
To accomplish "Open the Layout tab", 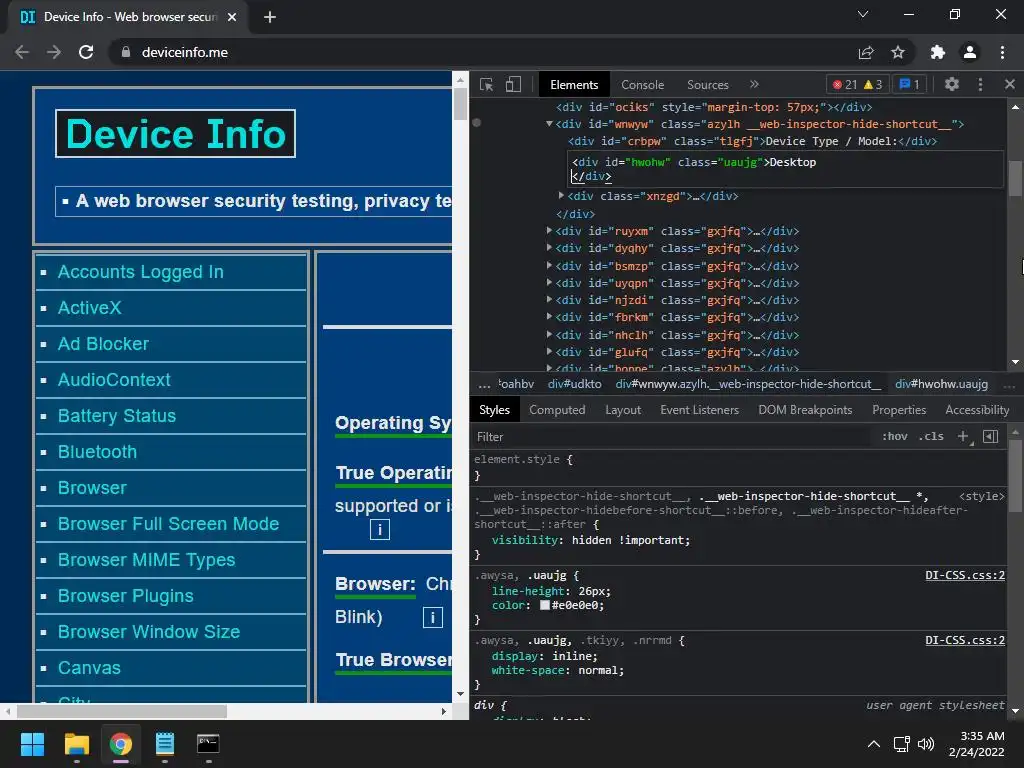I will pyautogui.click(x=623, y=410).
